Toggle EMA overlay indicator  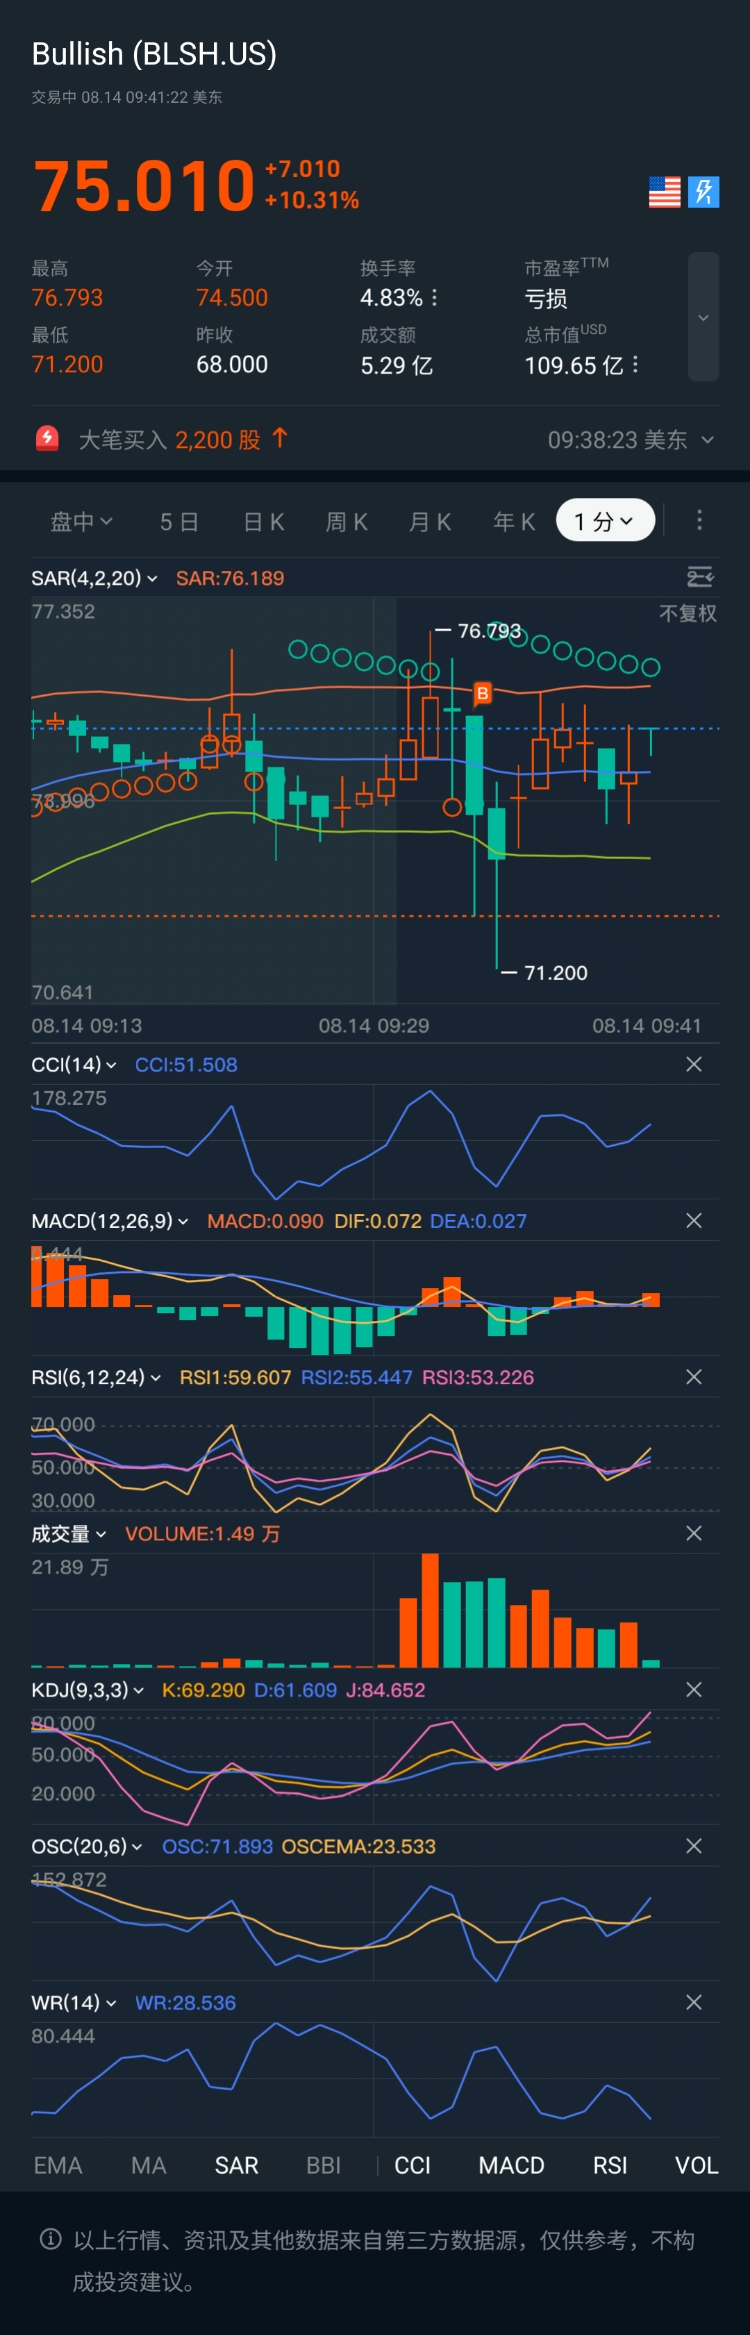tap(58, 2165)
